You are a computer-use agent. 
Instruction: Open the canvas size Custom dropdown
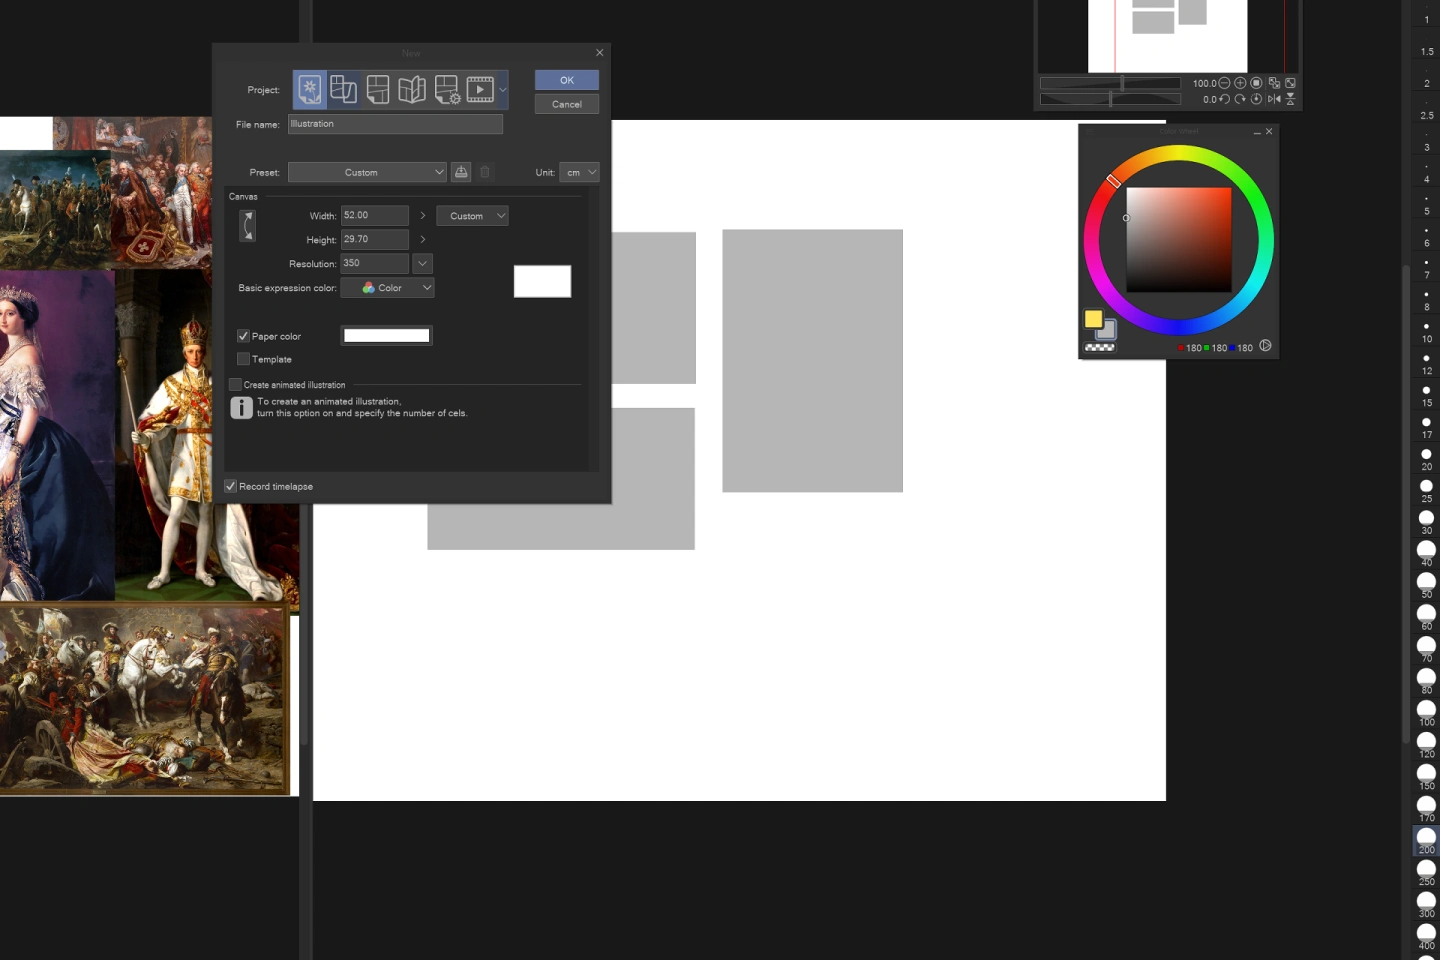point(472,216)
